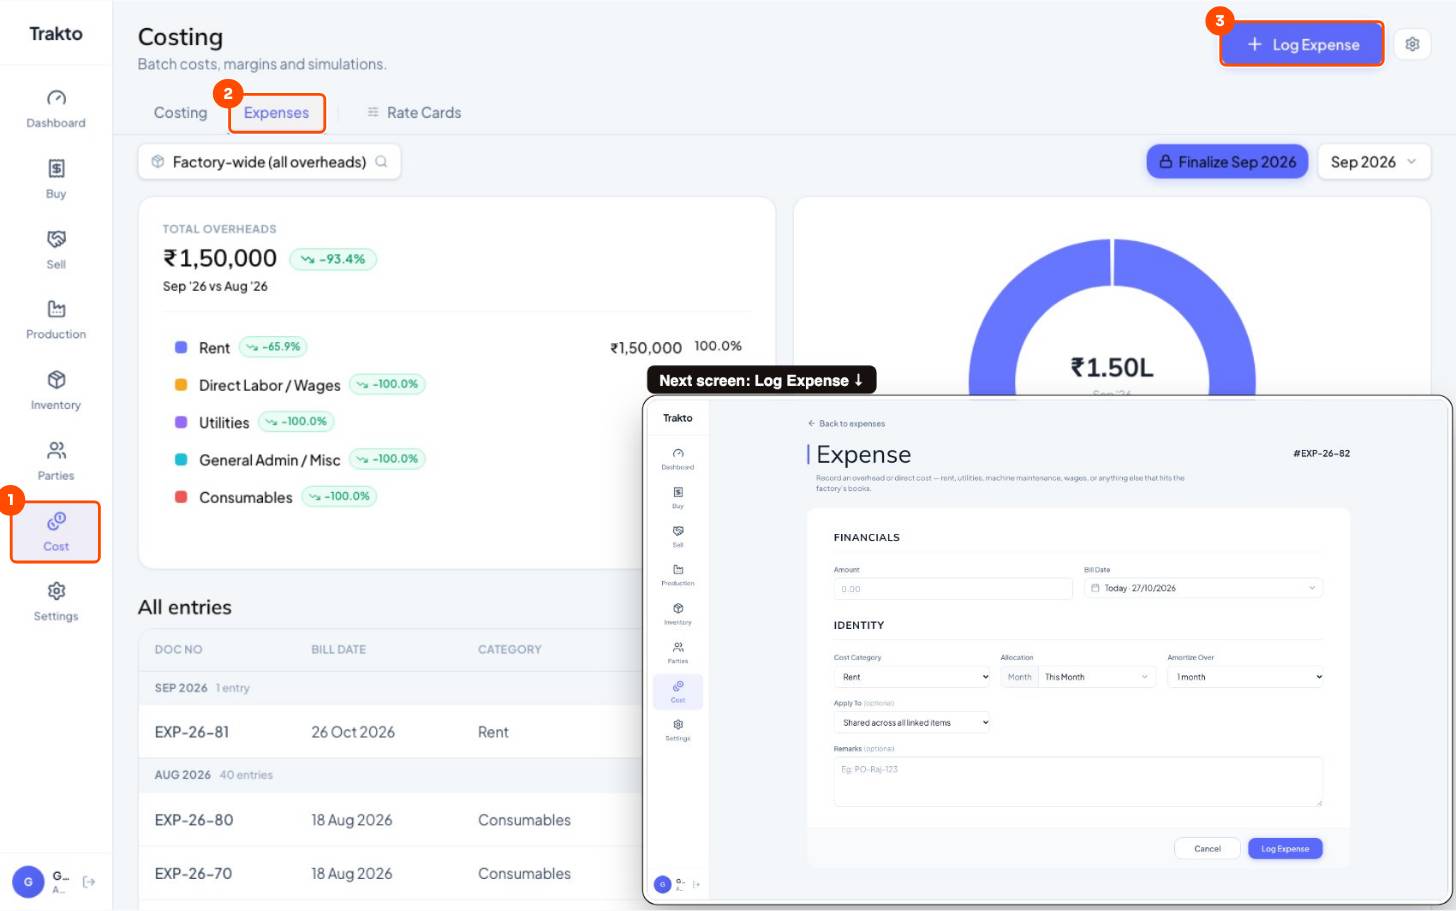Click the SEP 2026 group row
Image resolution: width=1456 pixels, height=911 pixels.
[x=390, y=688]
